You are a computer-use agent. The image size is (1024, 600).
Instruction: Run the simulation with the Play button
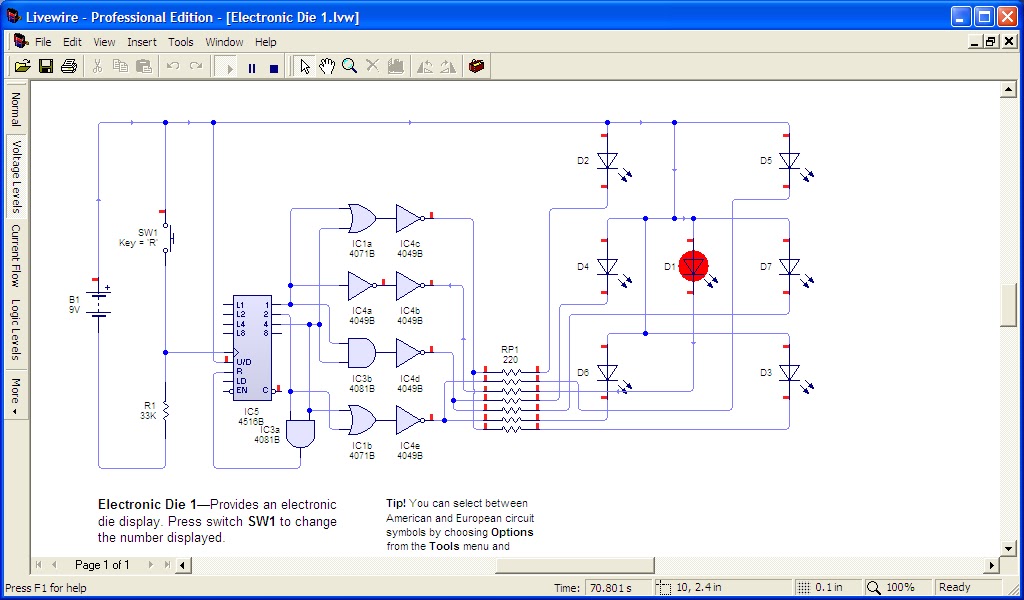click(x=228, y=67)
